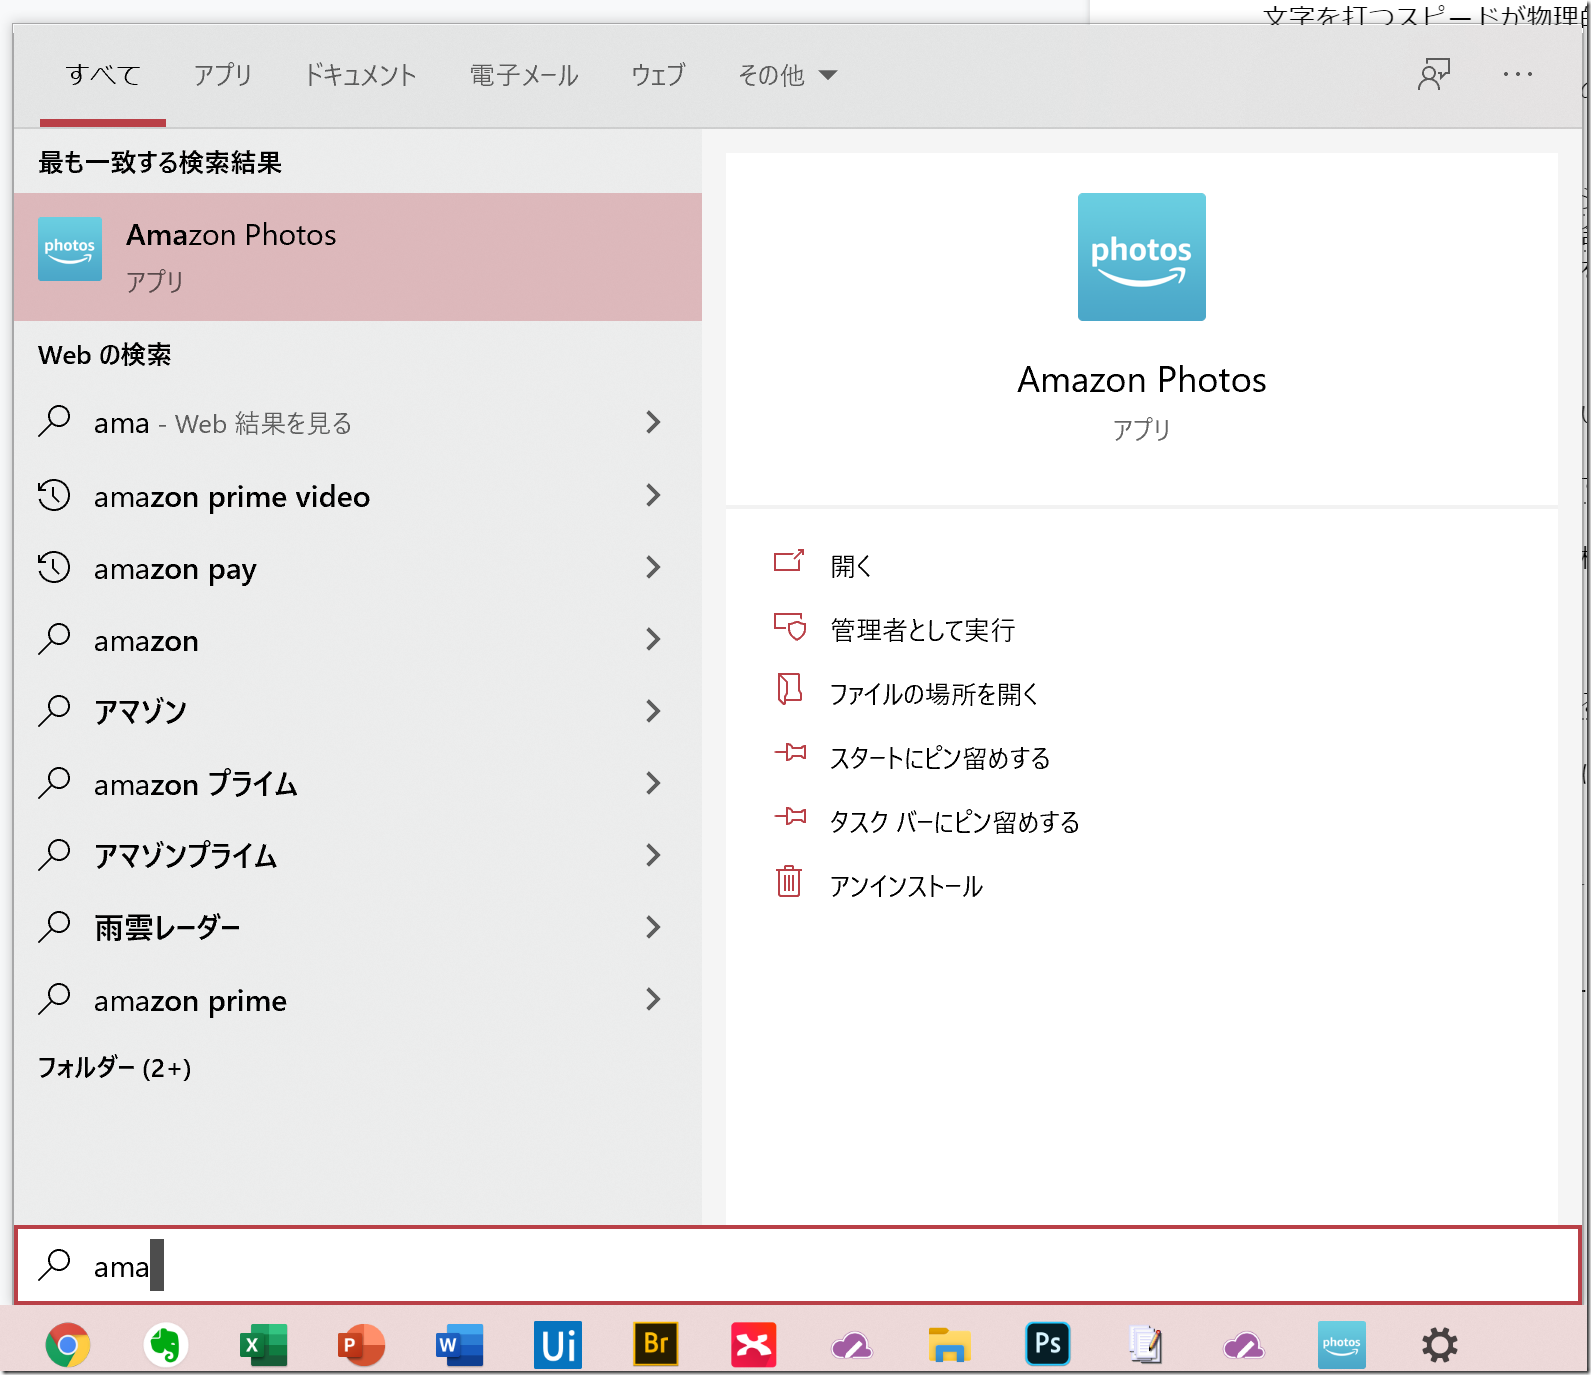Open the notepad document icon in taskbar
This screenshot has height=1375, width=1591.
[1145, 1345]
